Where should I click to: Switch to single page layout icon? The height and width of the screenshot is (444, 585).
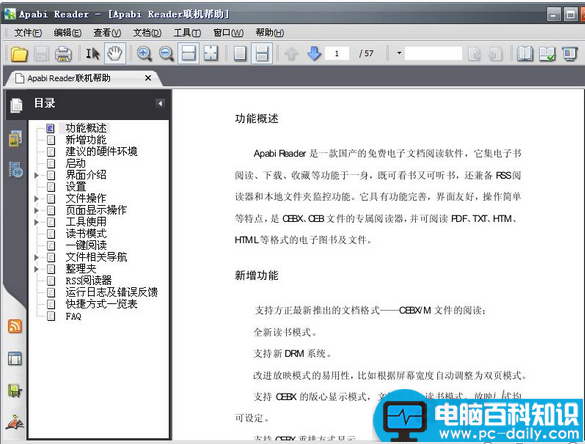tap(240, 54)
